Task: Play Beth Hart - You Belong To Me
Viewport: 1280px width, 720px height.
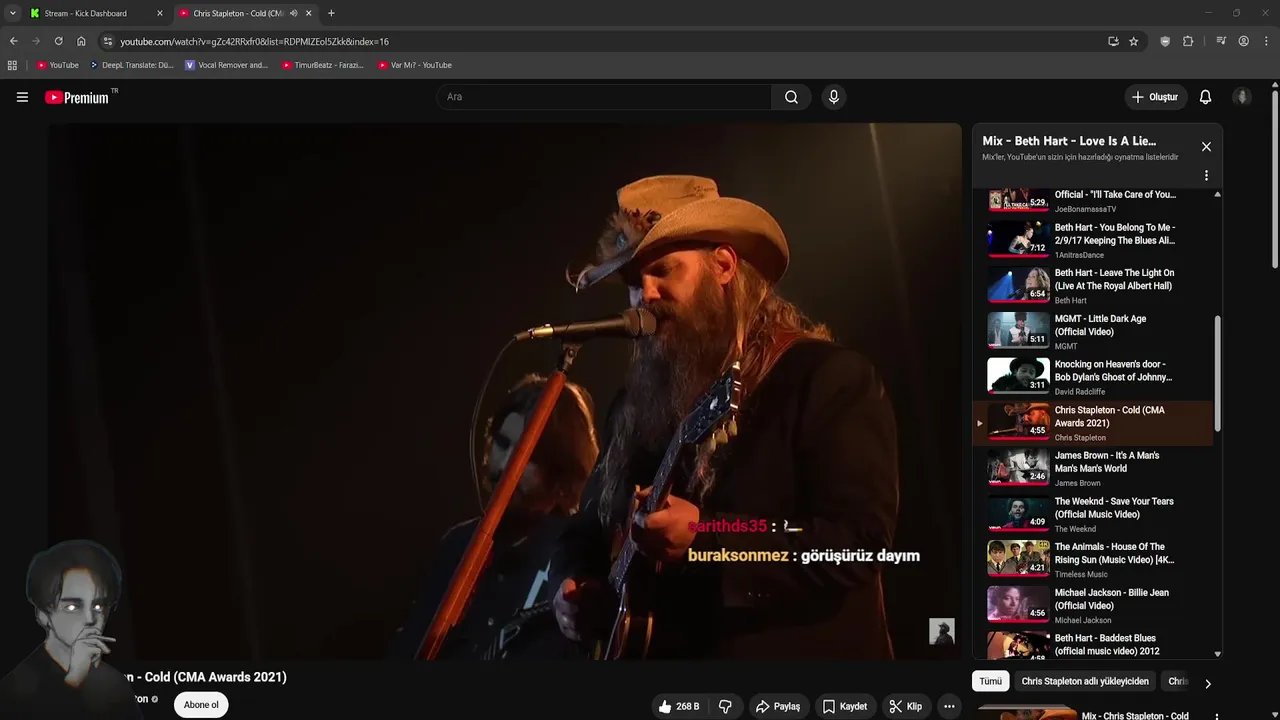Action: 1095,240
